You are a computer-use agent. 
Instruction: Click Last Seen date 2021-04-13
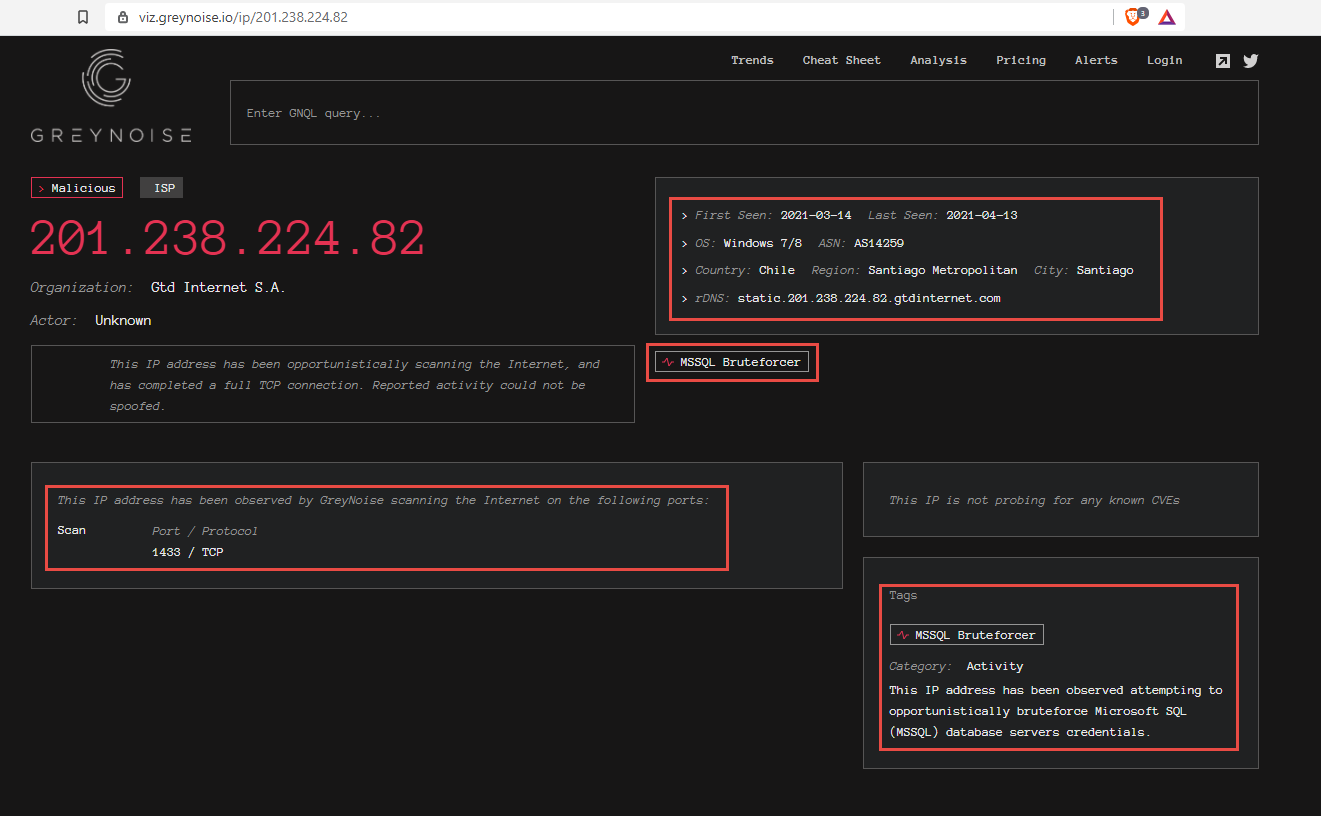(x=982, y=215)
